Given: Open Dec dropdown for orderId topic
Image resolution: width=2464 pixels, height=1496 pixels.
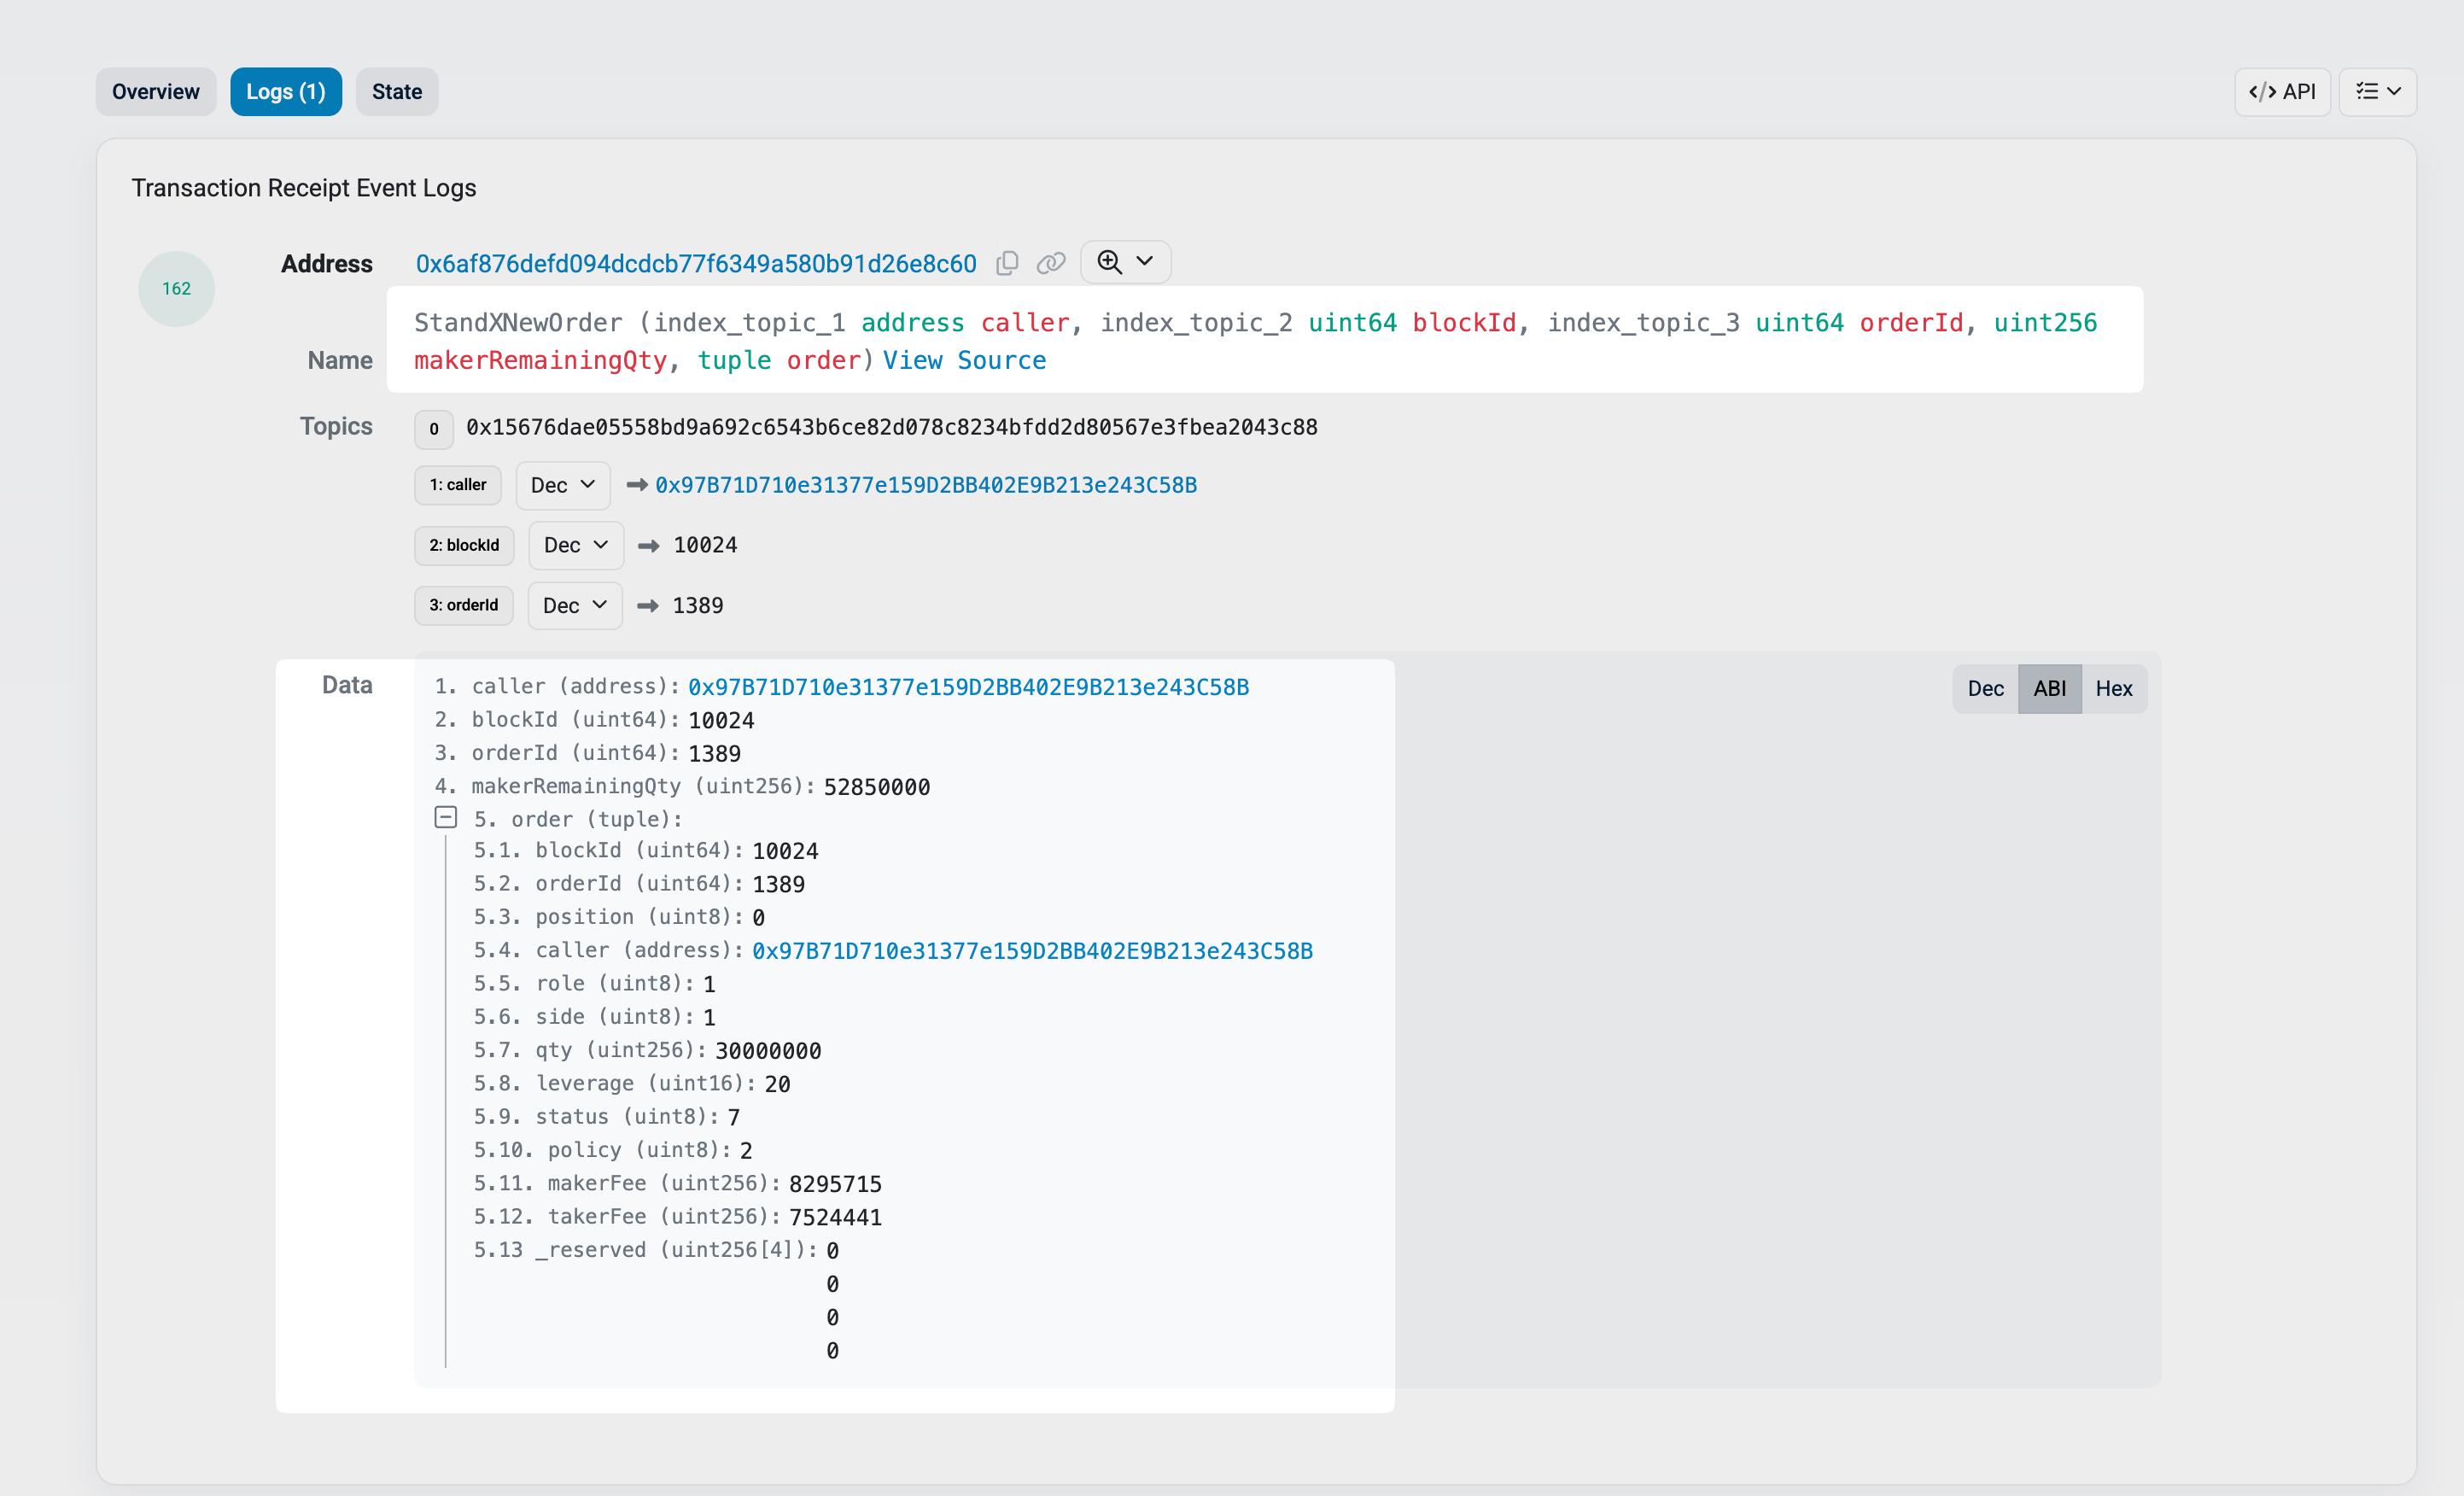Looking at the screenshot, I should click(x=575, y=605).
